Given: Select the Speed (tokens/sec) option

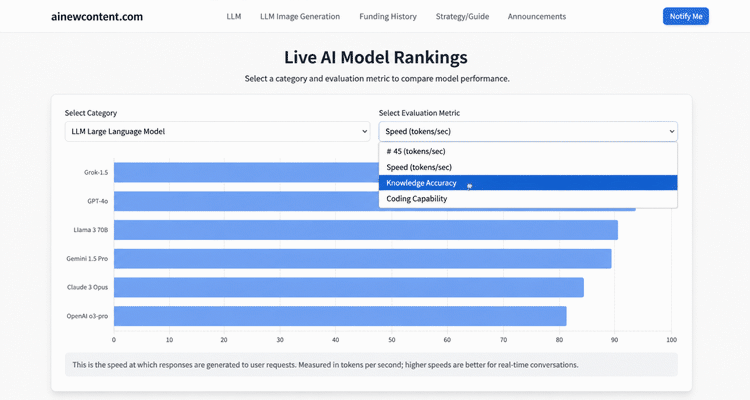Looking at the screenshot, I should point(528,167).
